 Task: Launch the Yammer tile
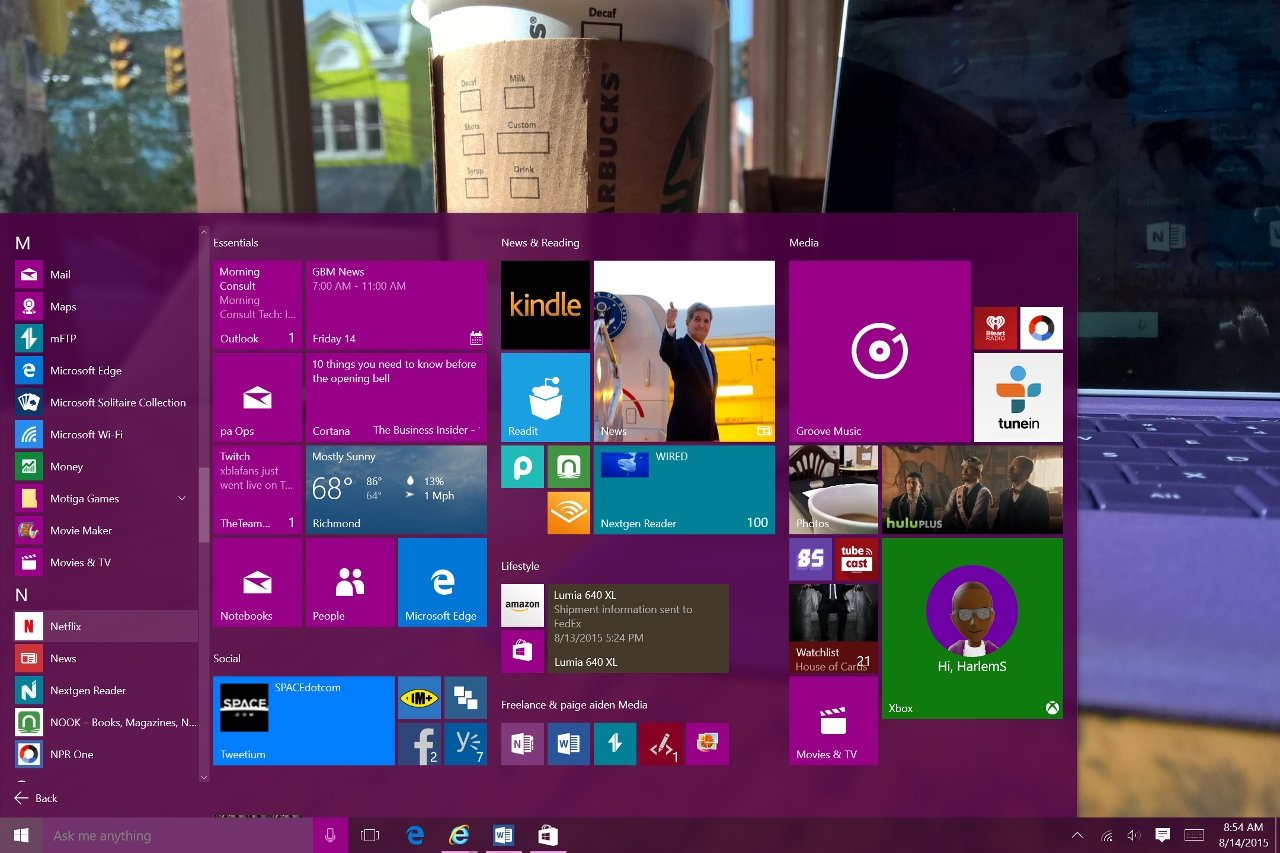coord(465,744)
